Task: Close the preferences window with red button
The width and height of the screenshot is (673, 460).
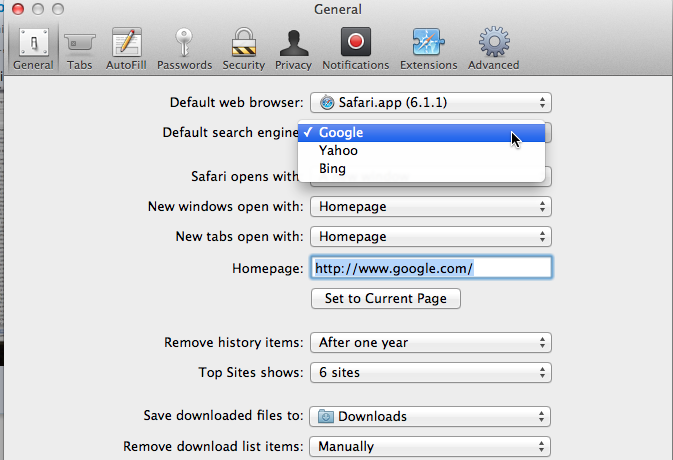Action: click(x=18, y=9)
